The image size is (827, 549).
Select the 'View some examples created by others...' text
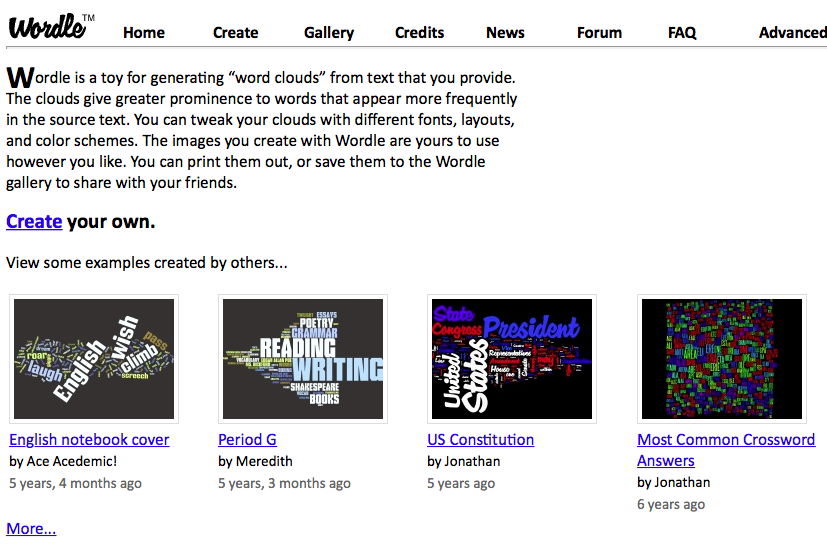click(147, 263)
